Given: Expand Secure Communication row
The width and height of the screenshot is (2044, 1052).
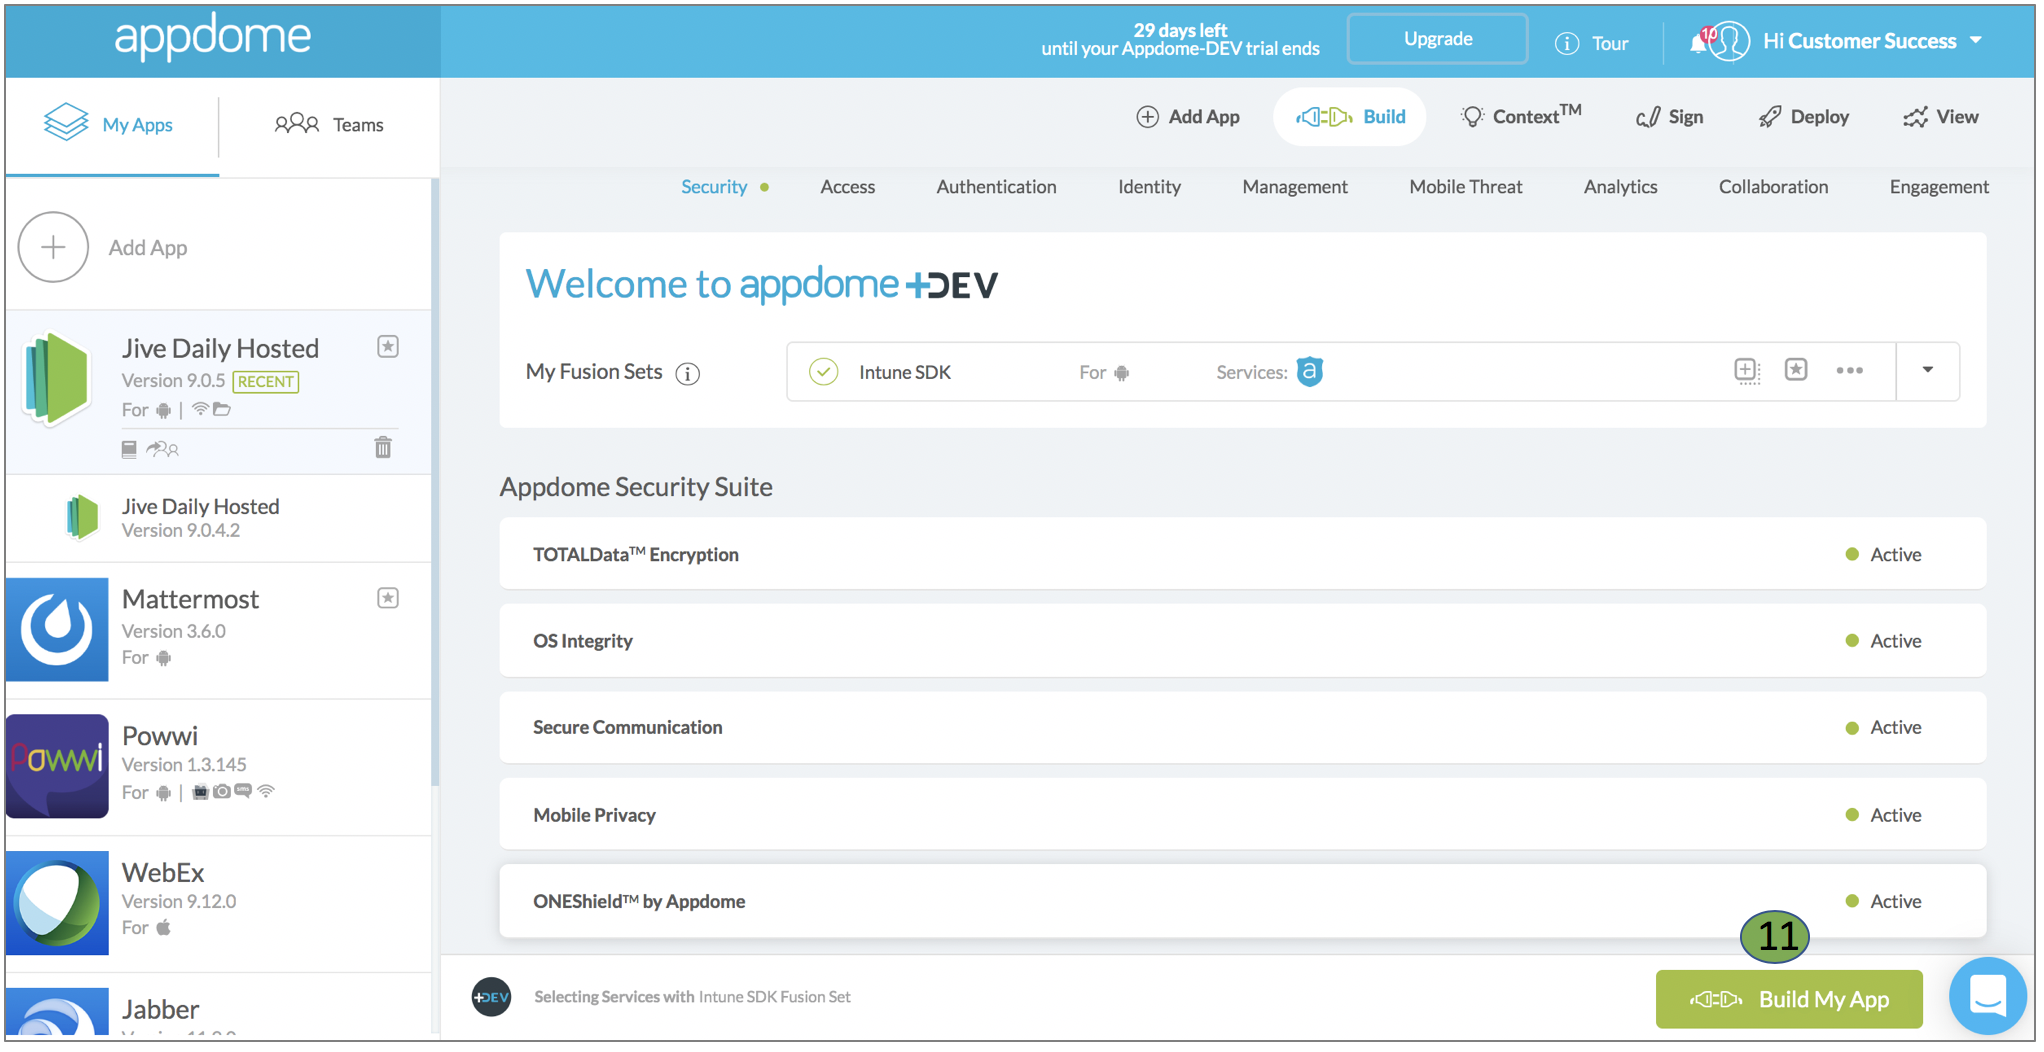Looking at the screenshot, I should [1242, 728].
